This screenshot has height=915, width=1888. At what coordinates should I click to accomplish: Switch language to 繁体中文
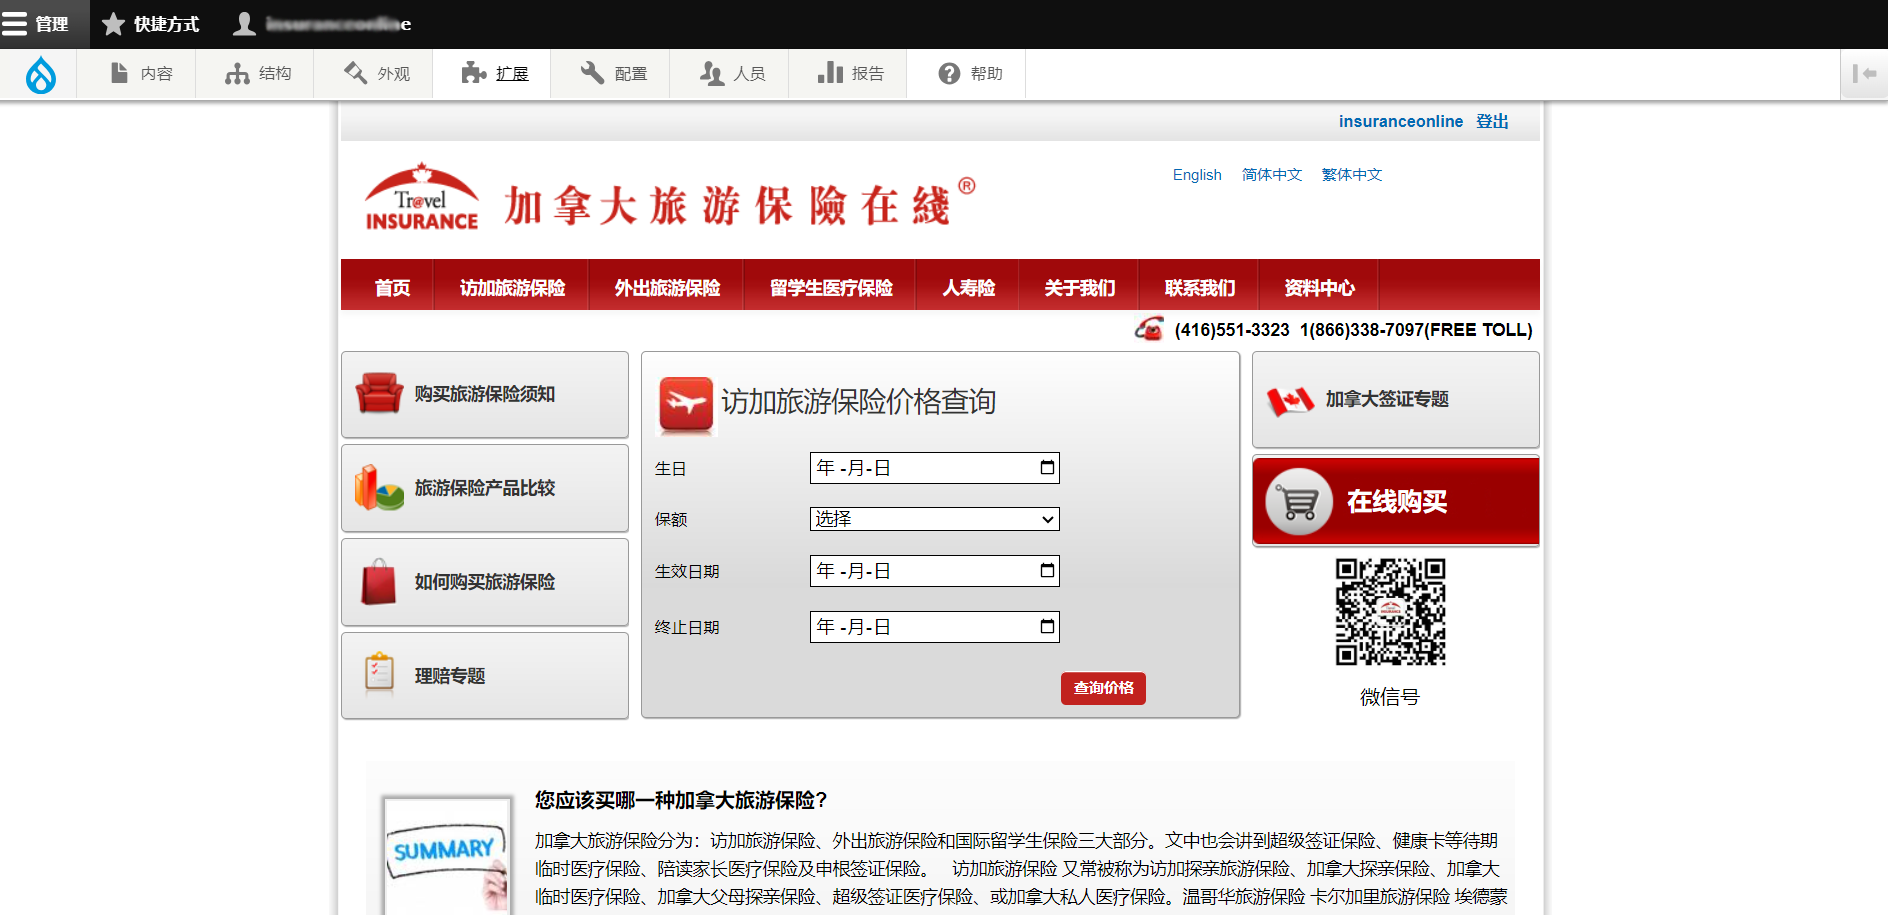click(x=1352, y=175)
